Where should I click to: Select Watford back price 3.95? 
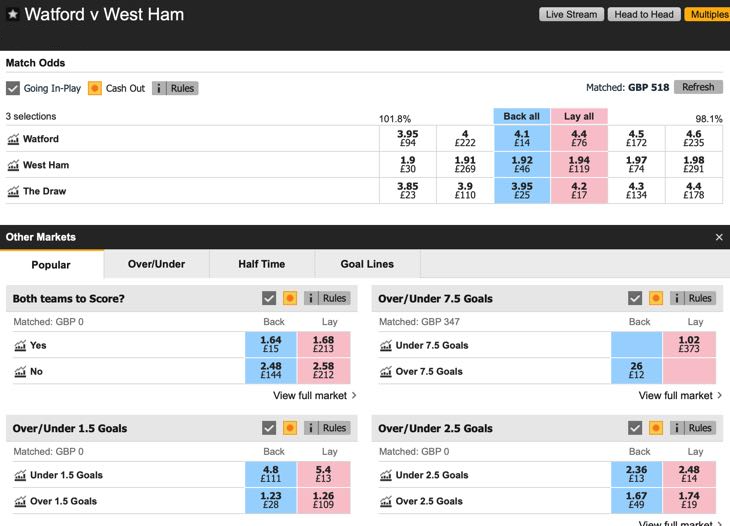pyautogui.click(x=408, y=138)
